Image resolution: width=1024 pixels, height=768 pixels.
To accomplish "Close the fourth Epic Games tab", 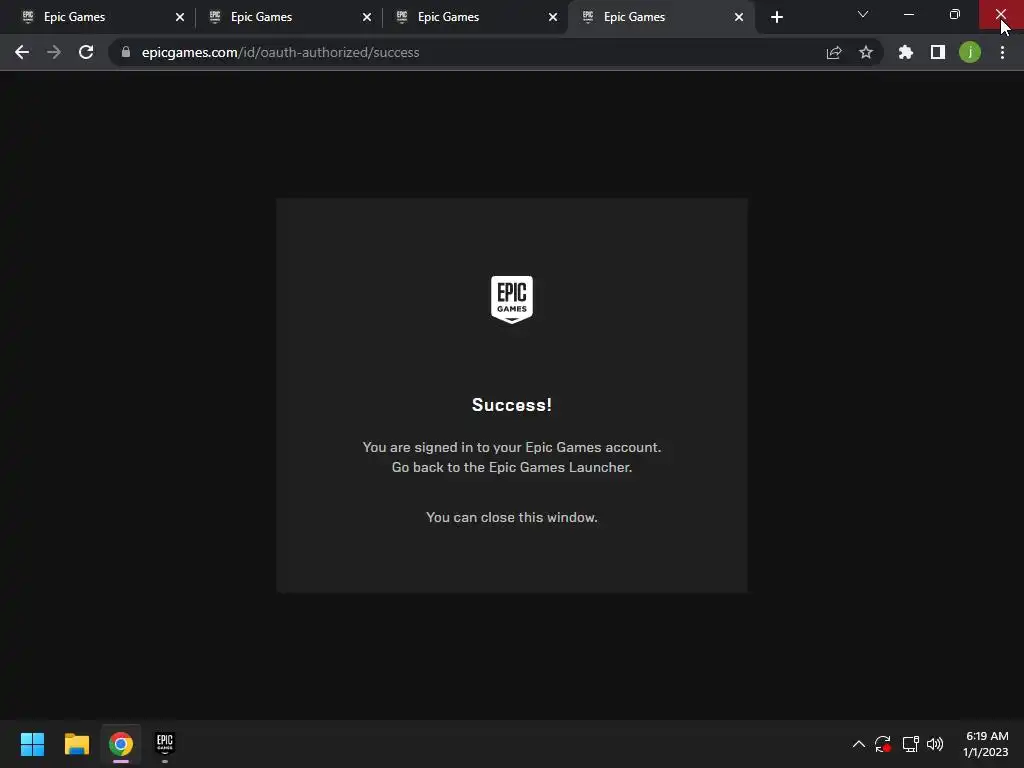I will (739, 17).
